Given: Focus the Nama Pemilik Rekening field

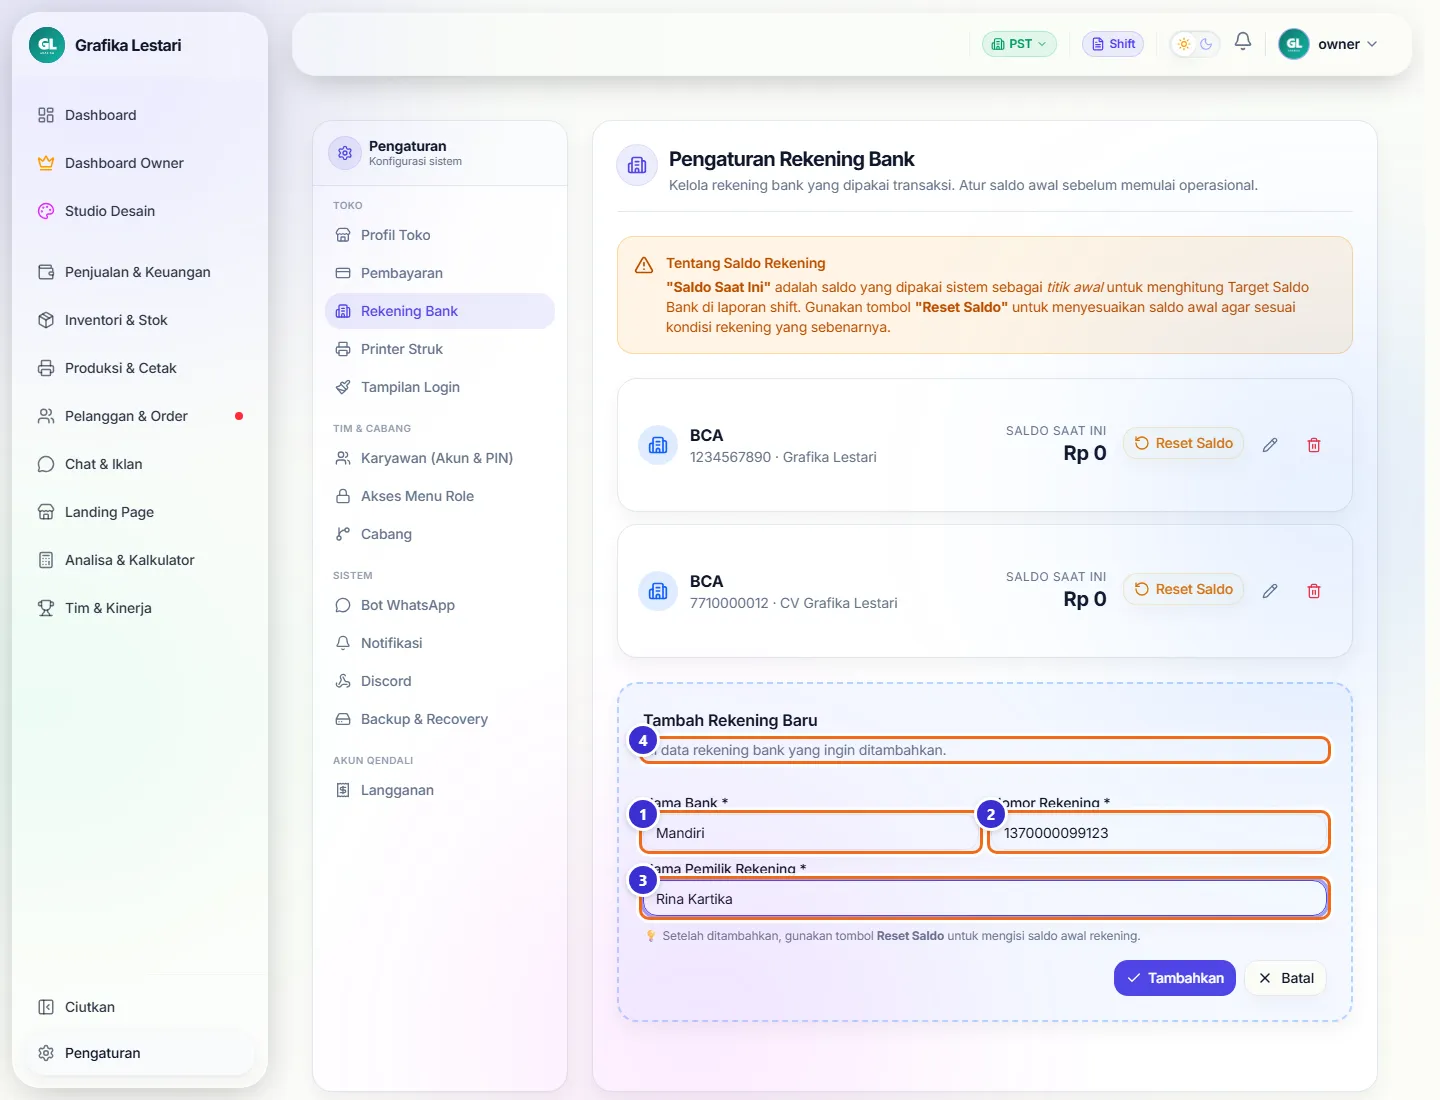Looking at the screenshot, I should (985, 899).
